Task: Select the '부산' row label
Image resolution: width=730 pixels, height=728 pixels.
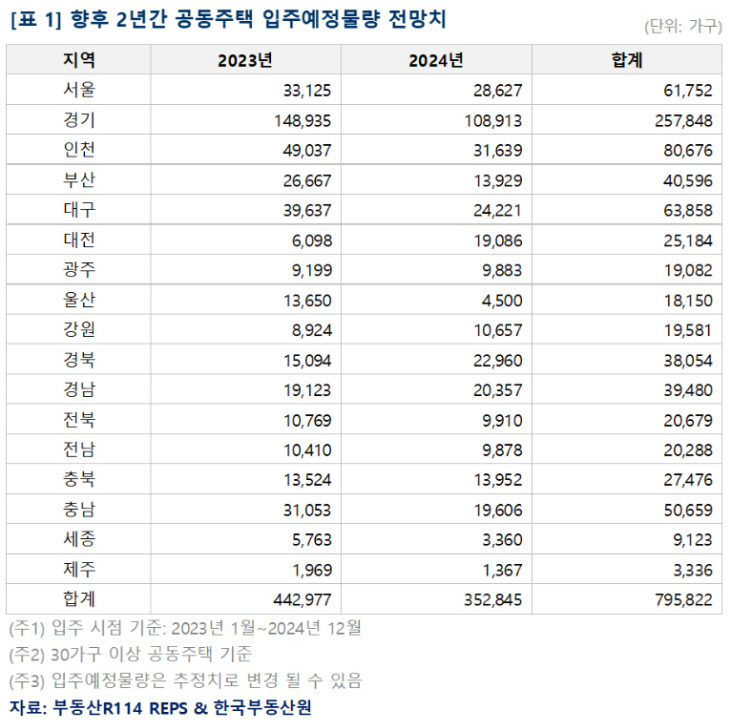Action: coord(79,180)
